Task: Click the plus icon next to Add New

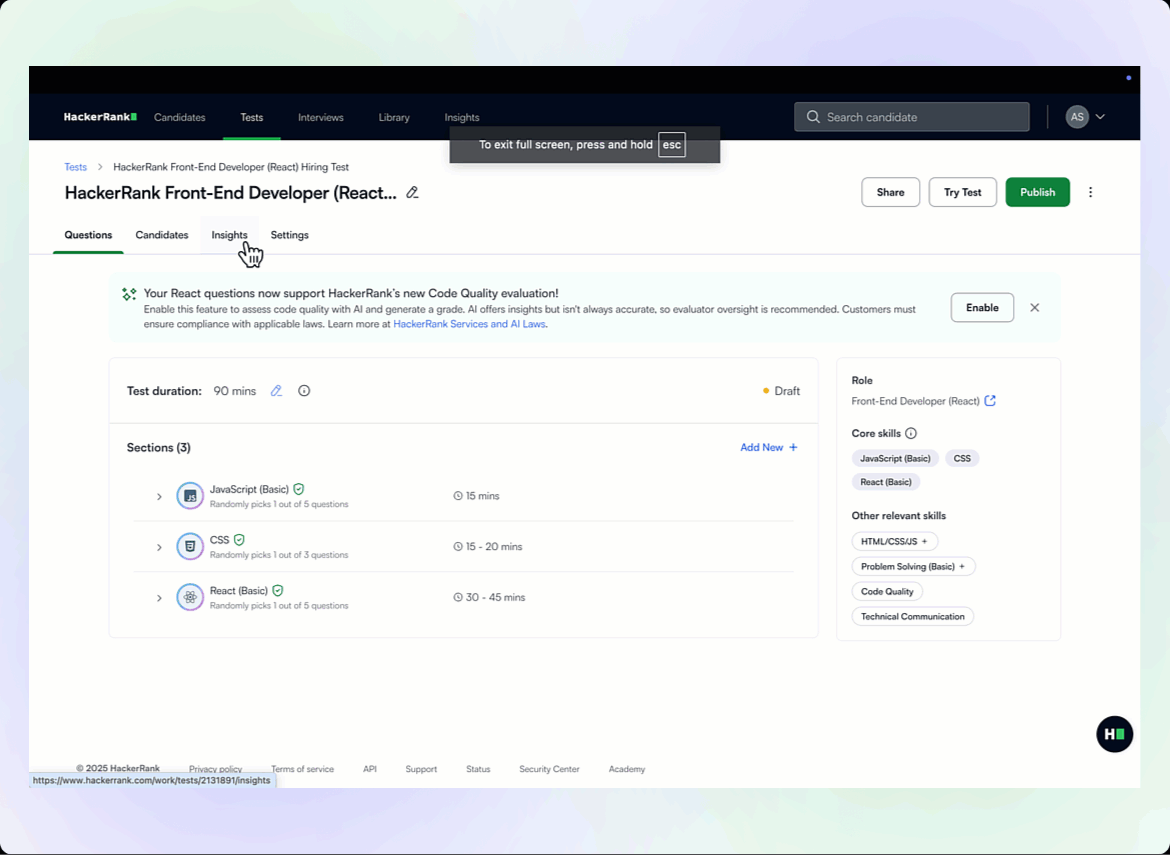Action: [793, 448]
